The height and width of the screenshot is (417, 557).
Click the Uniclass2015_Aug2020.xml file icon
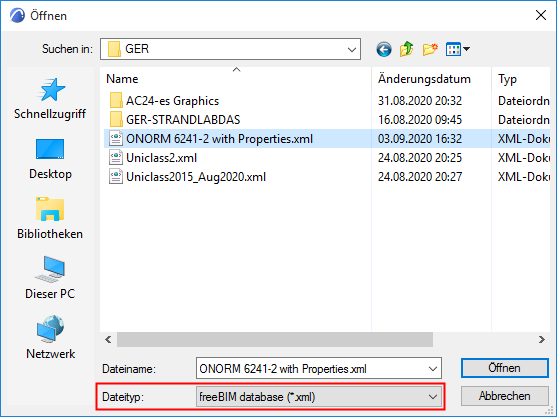pyautogui.click(x=116, y=177)
